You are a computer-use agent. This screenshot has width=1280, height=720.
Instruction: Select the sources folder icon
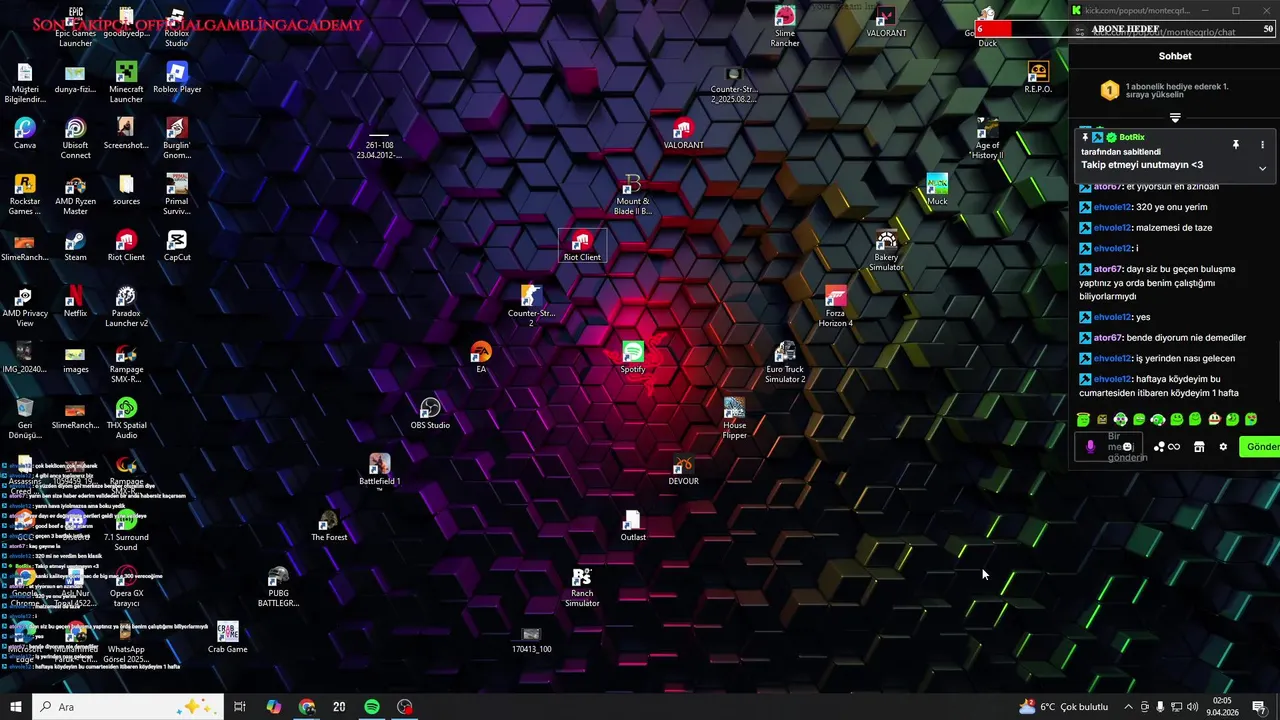[126, 190]
